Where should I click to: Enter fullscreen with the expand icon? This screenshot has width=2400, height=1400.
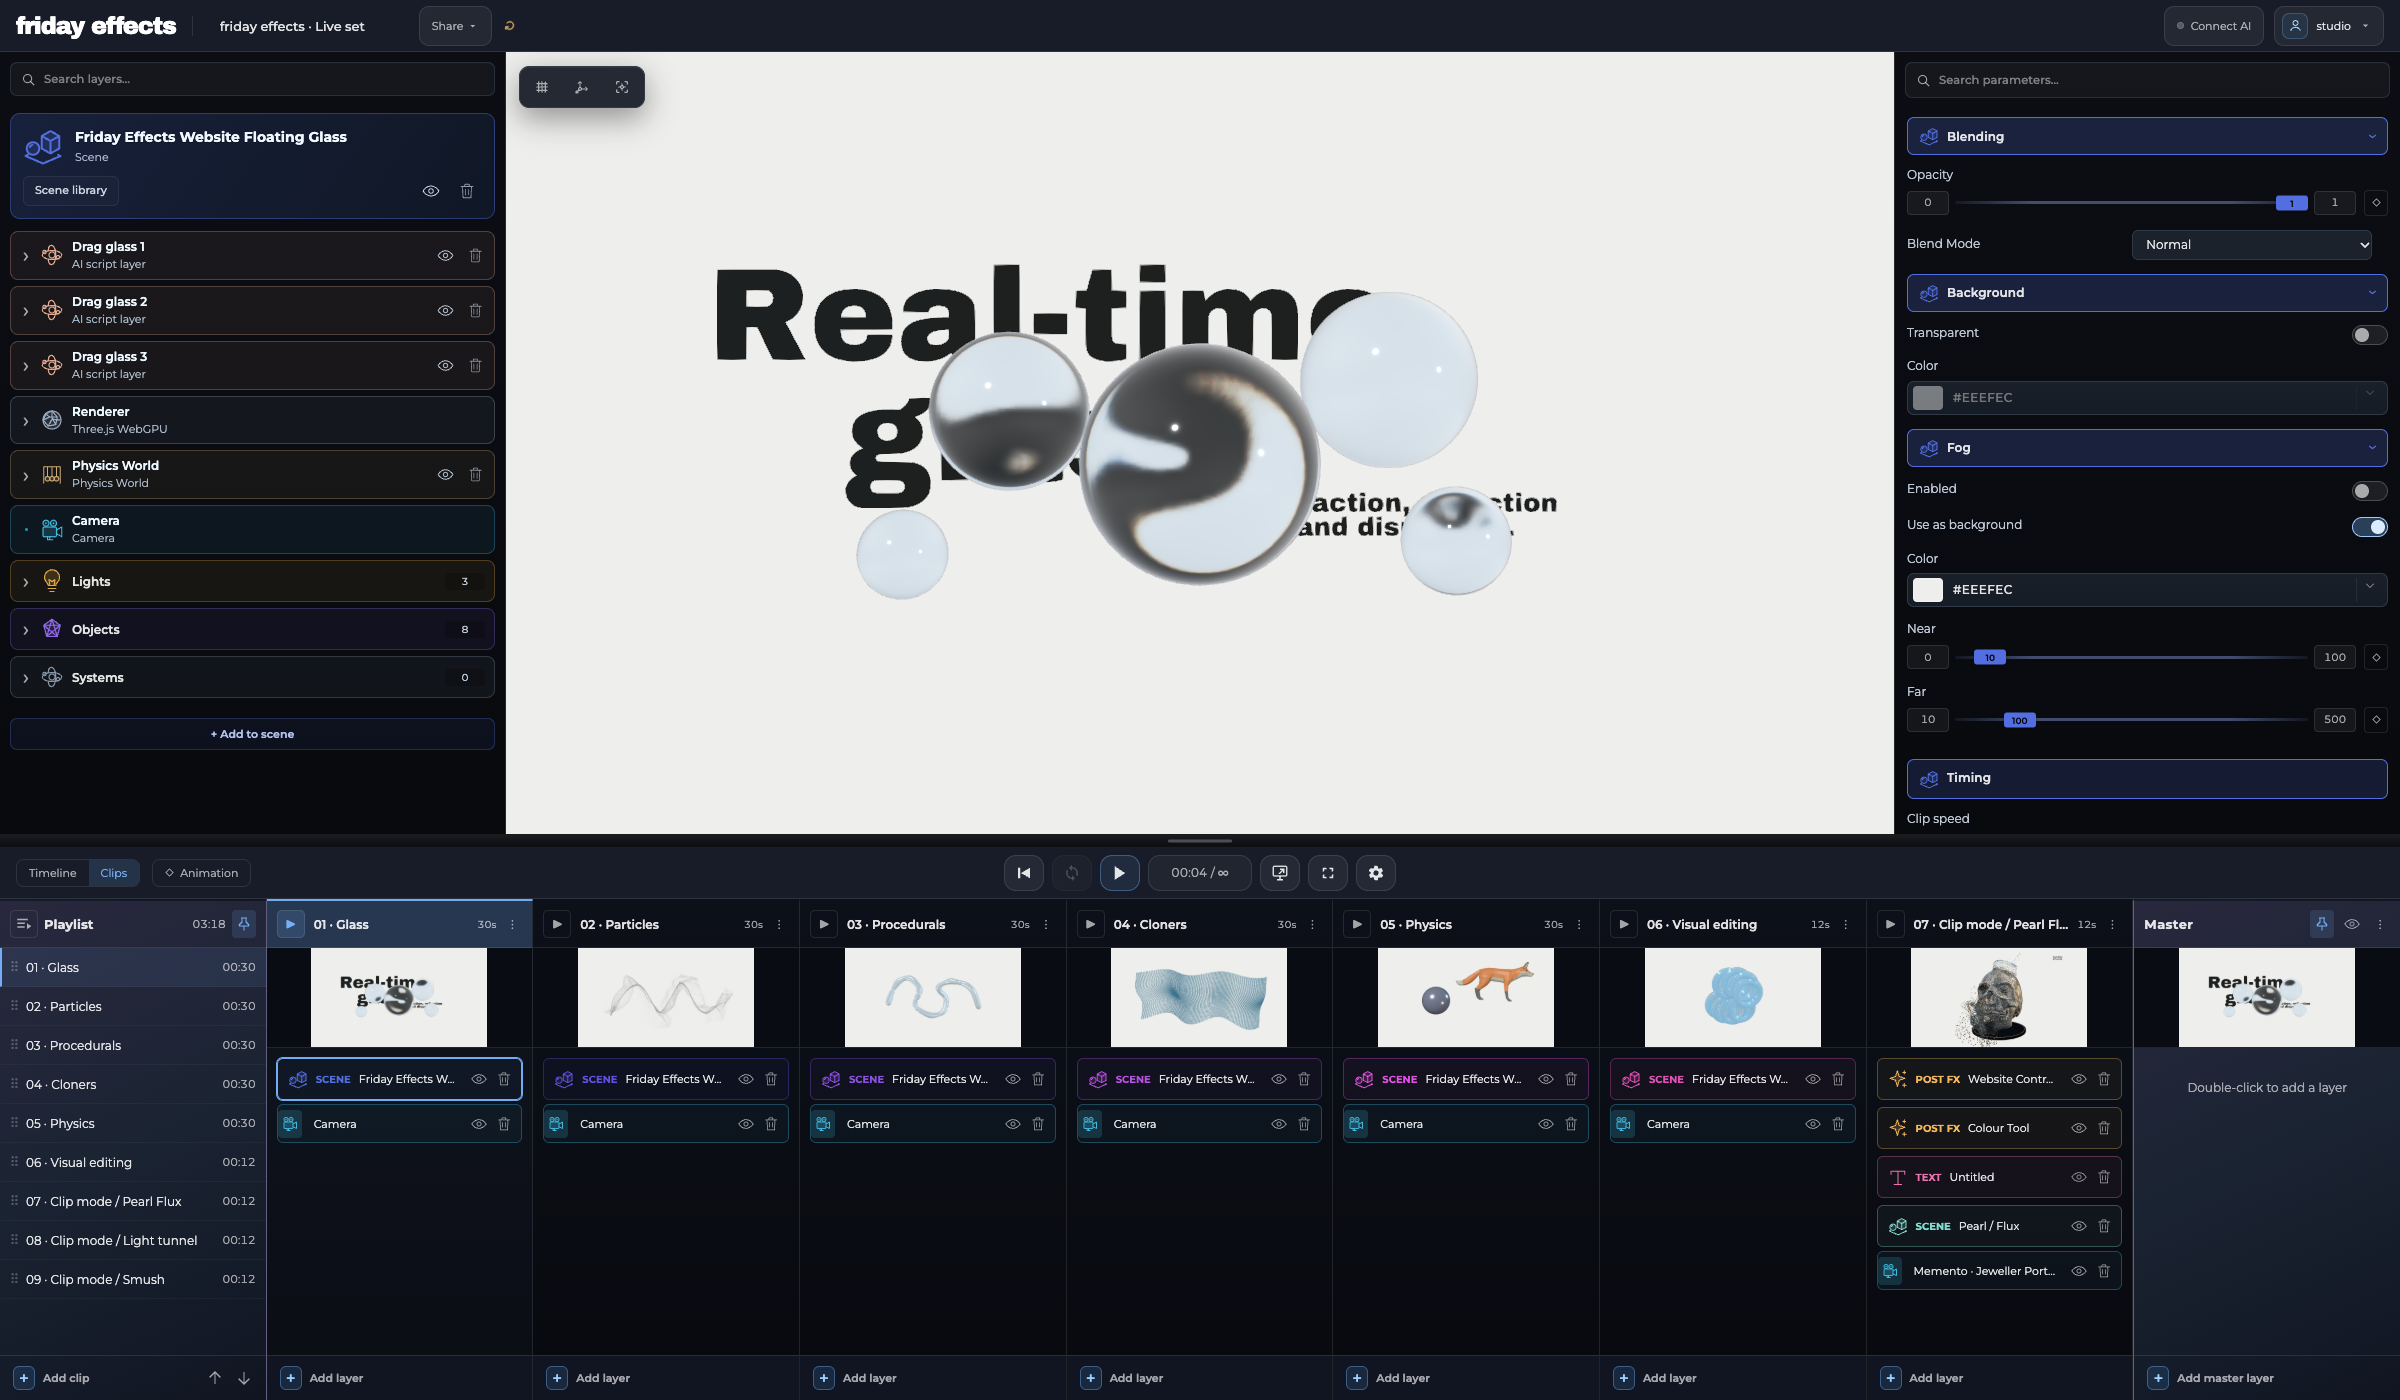click(1327, 873)
